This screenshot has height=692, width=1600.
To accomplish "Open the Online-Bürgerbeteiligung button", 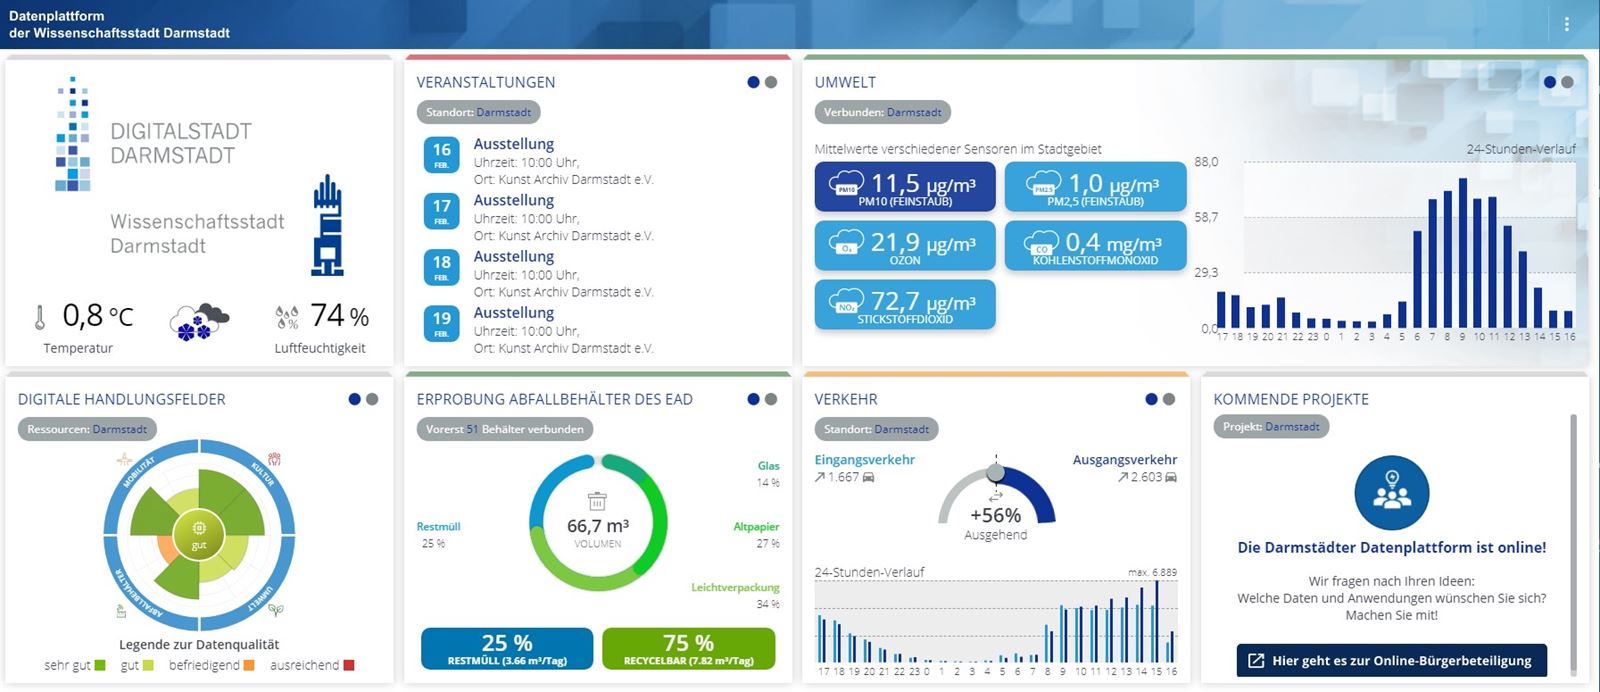I will click(1391, 660).
